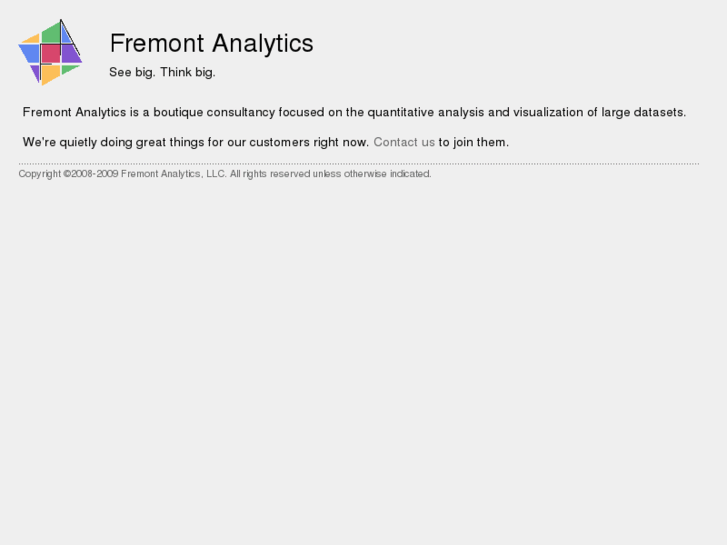Click the small green bottom-right logo piece

(68, 69)
